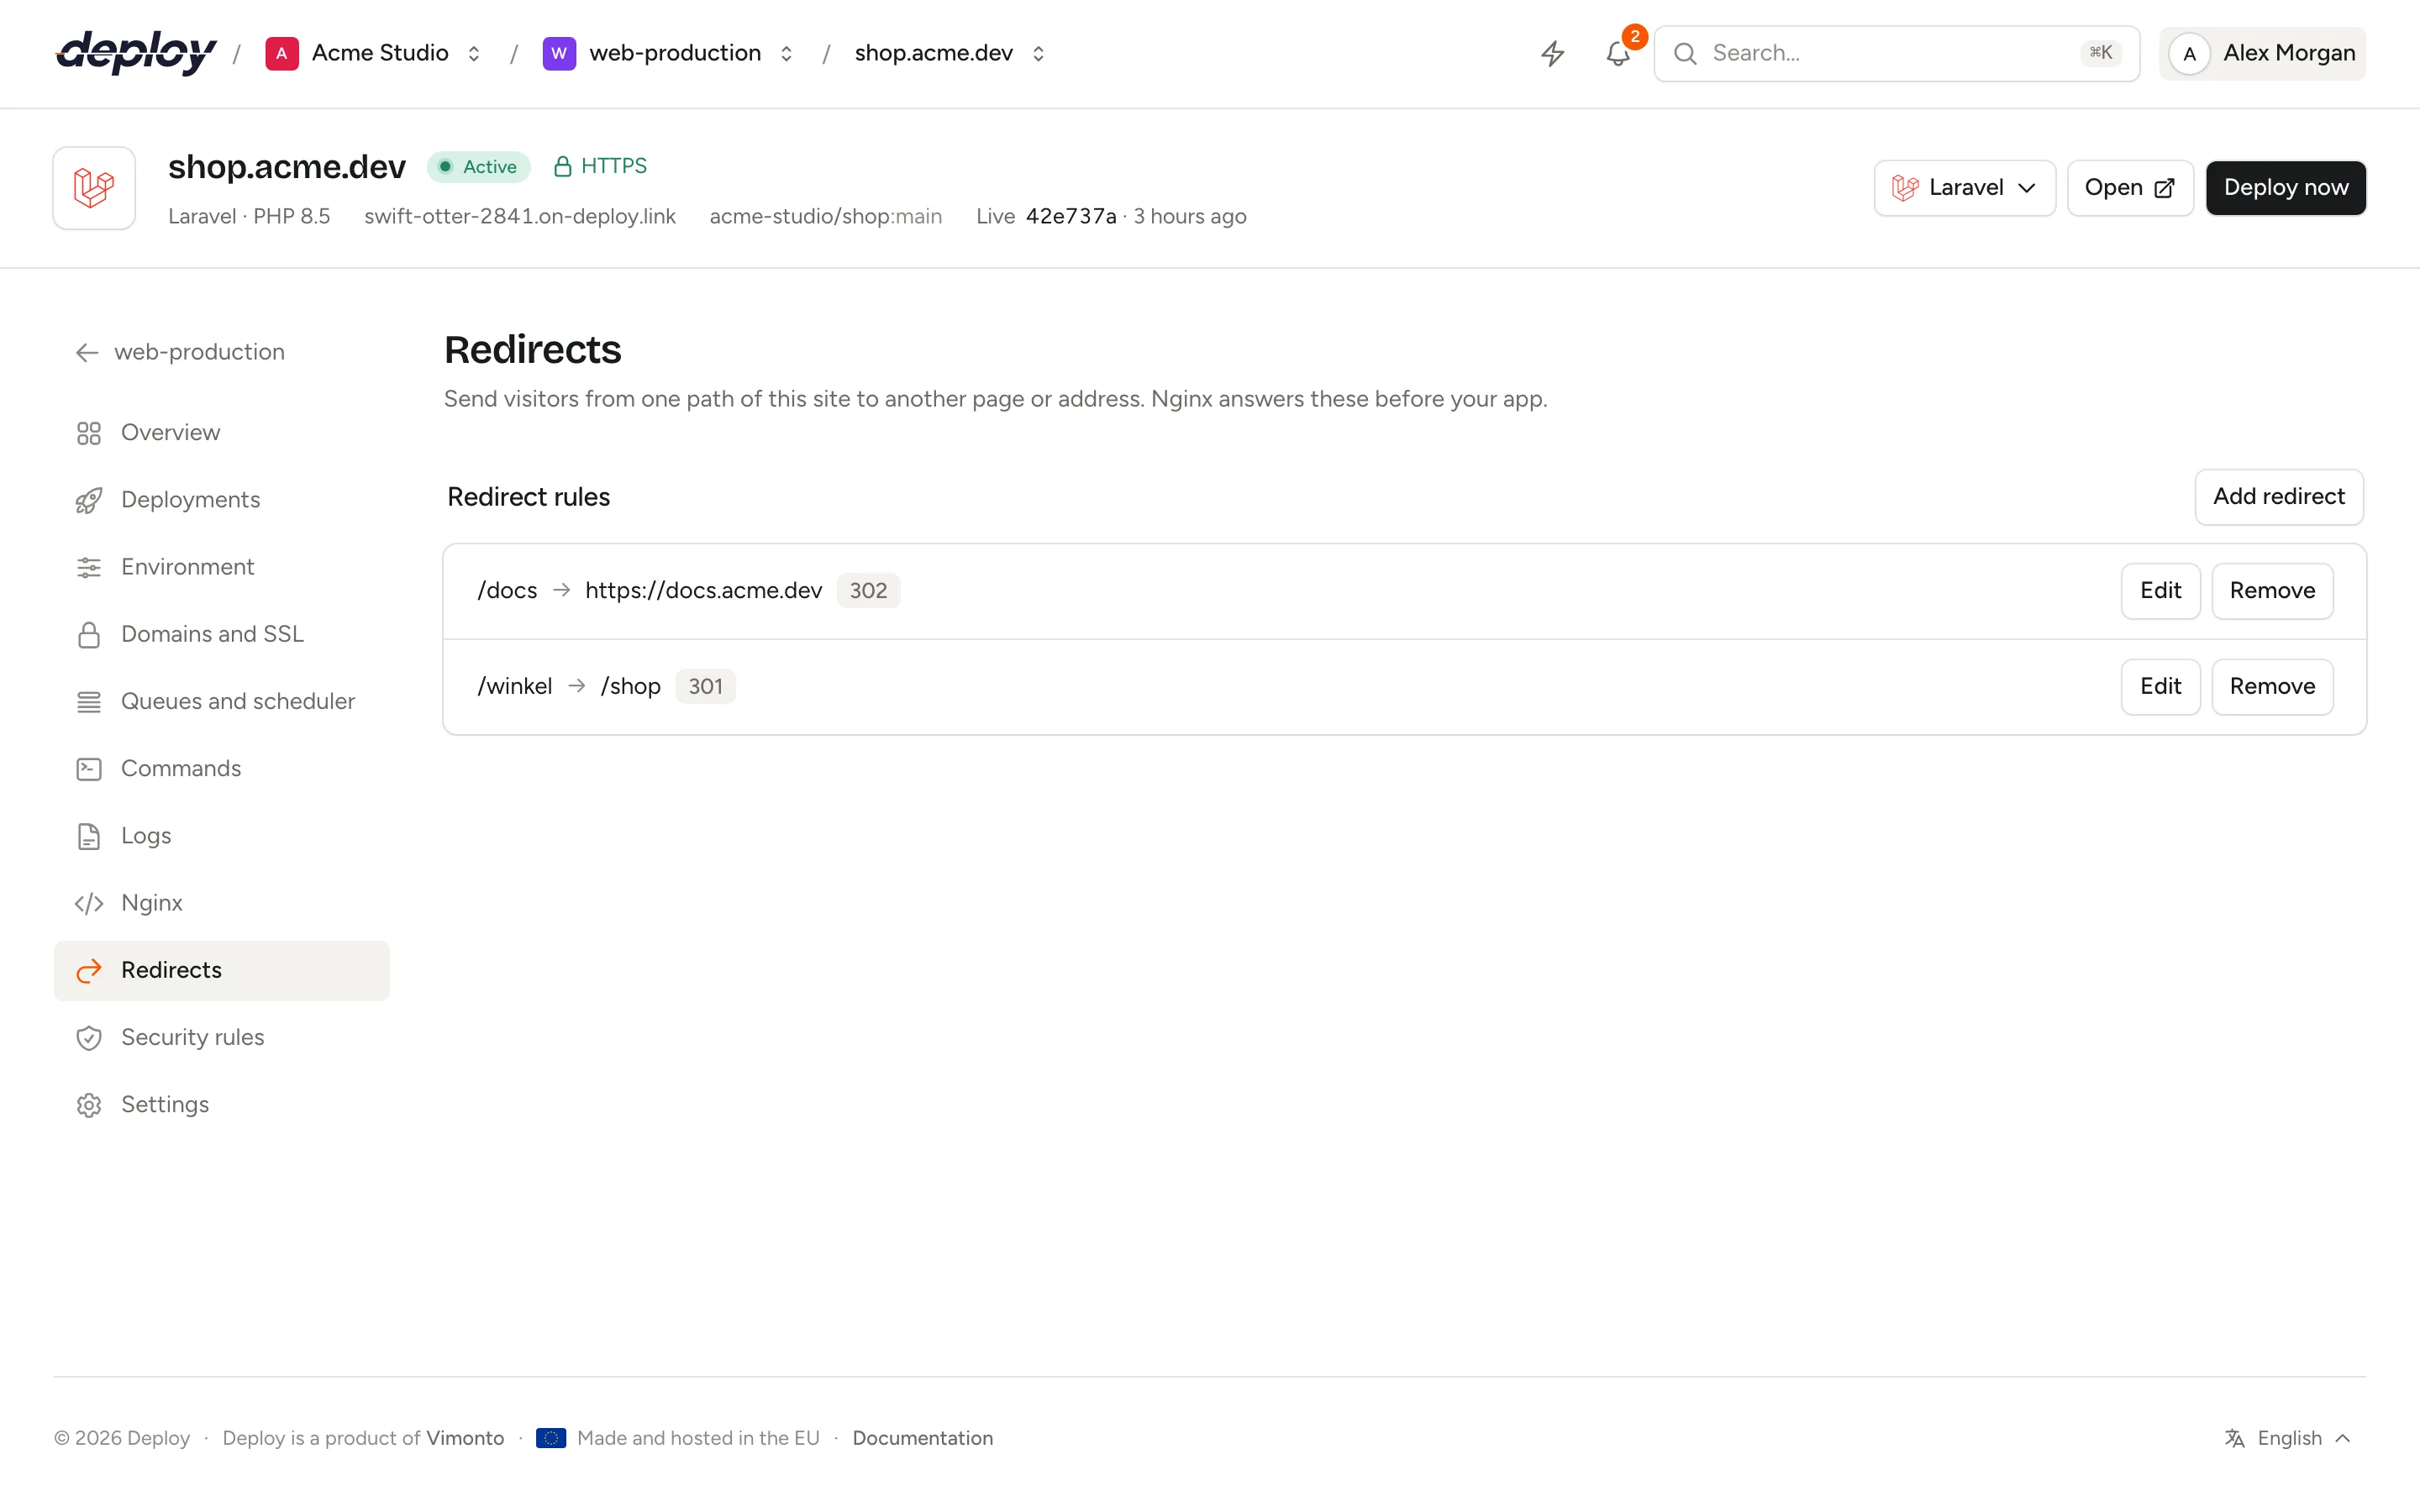
Task: Open Domains and SSL section
Action: (x=222, y=634)
